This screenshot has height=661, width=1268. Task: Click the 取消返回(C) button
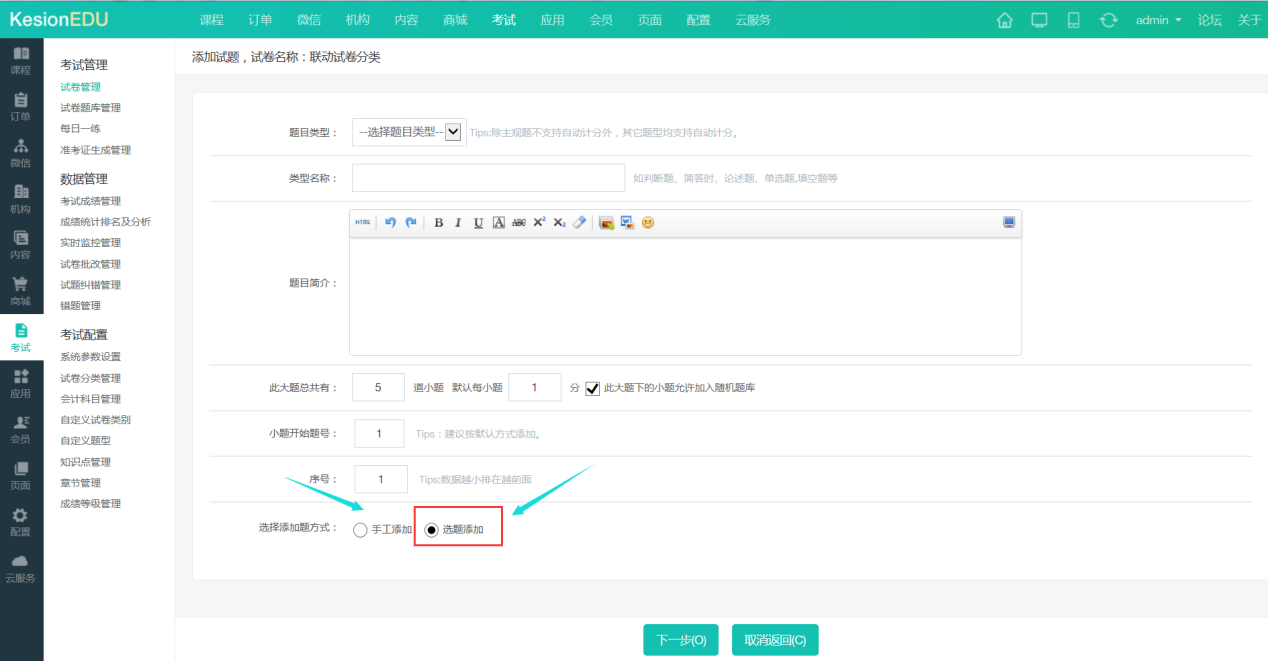click(x=774, y=640)
